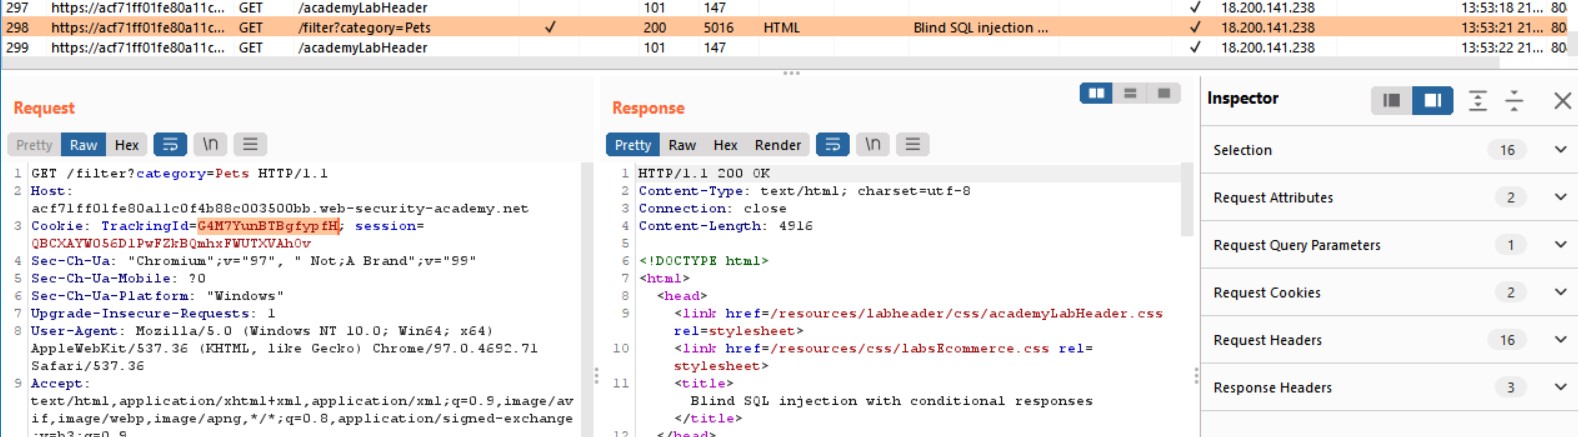The height and width of the screenshot is (437, 1578).
Task: Click the horizontal splitter dots below history table
Action: click(x=791, y=73)
